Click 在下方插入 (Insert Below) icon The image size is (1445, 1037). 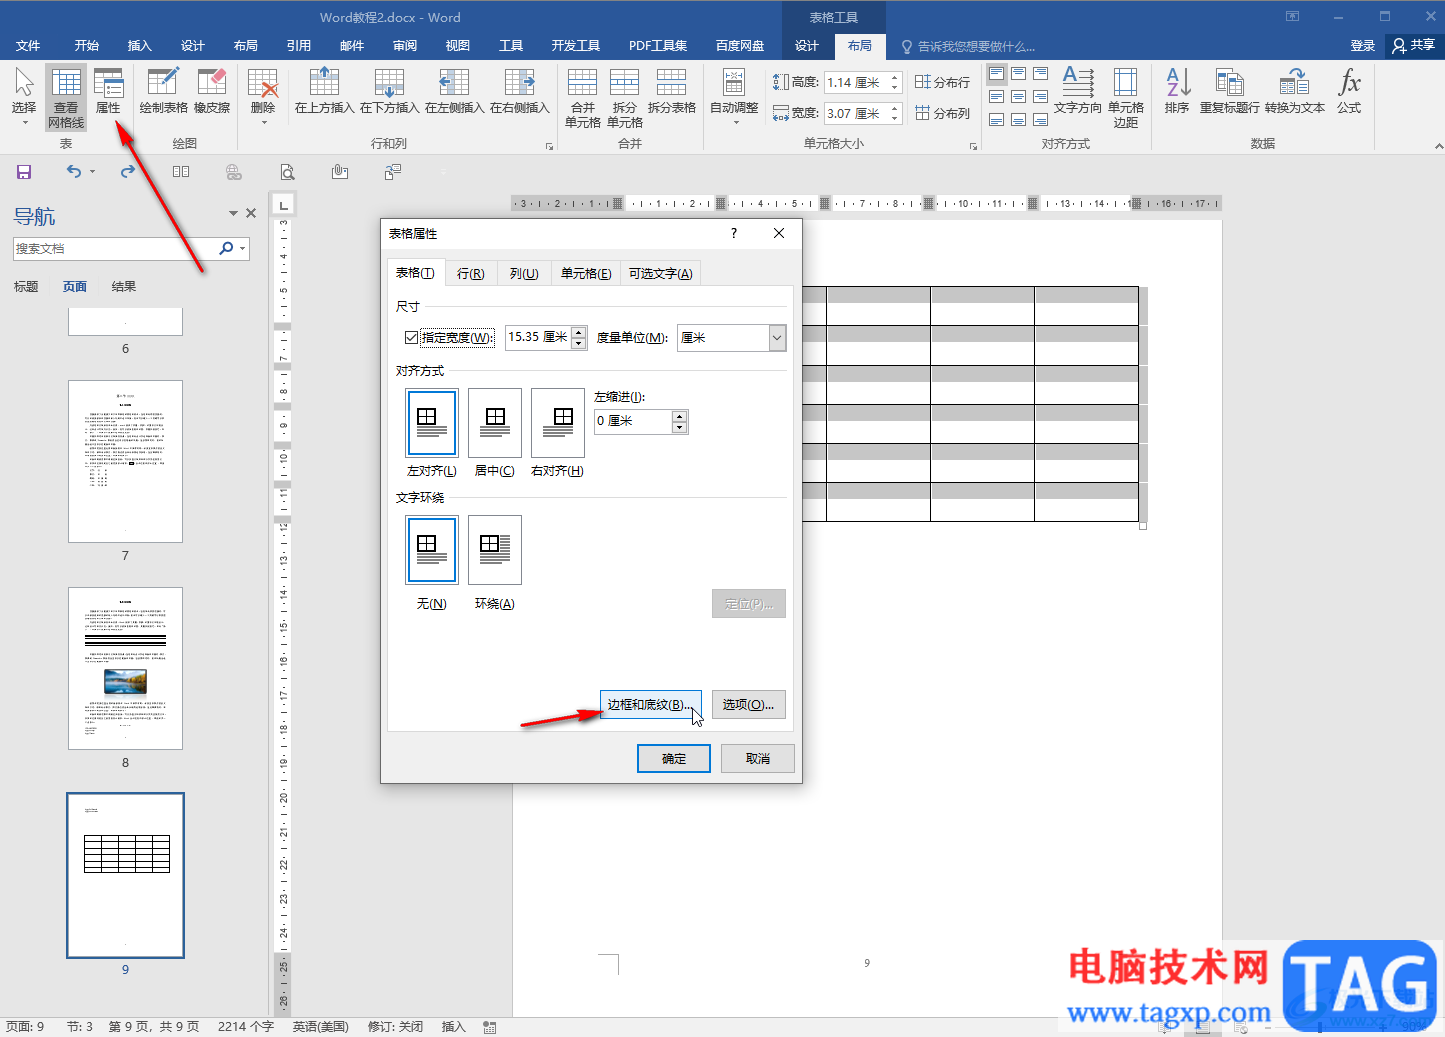pos(389,91)
